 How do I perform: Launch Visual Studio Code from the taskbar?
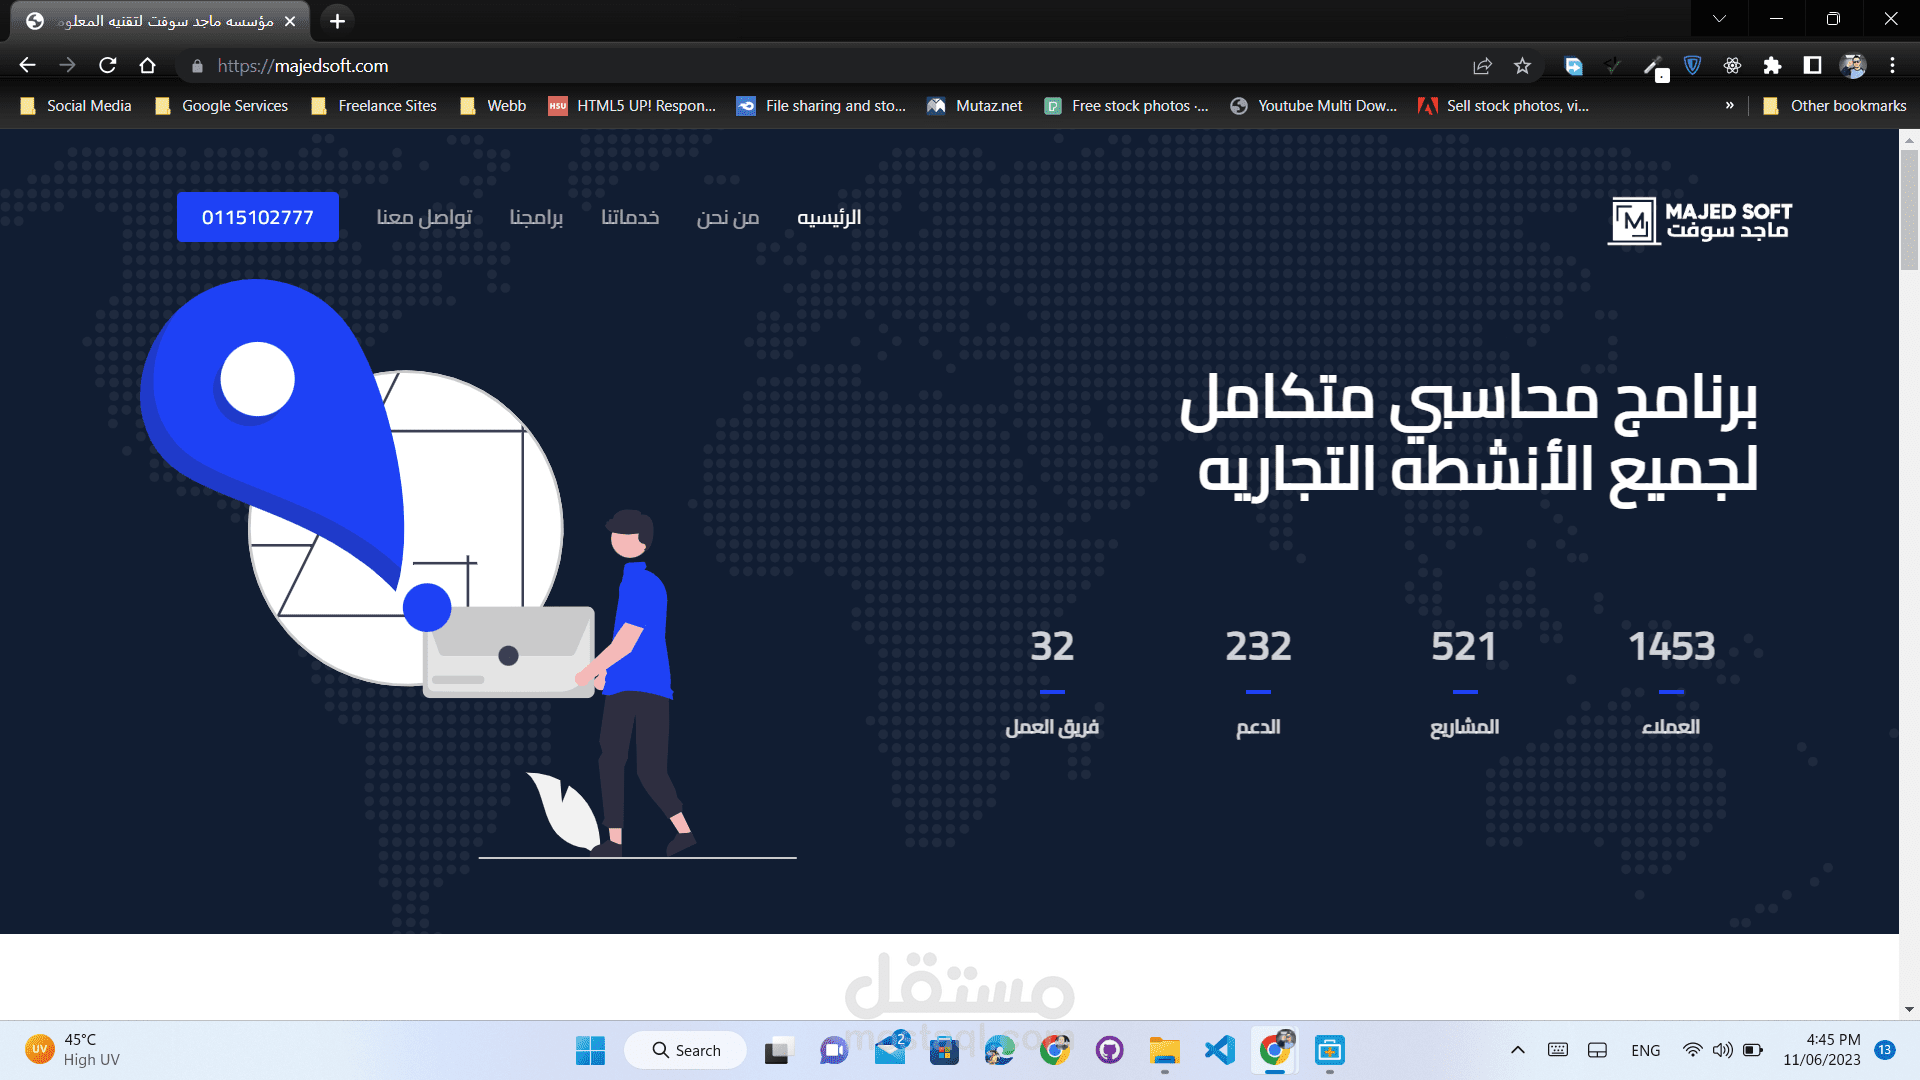tap(1218, 1050)
